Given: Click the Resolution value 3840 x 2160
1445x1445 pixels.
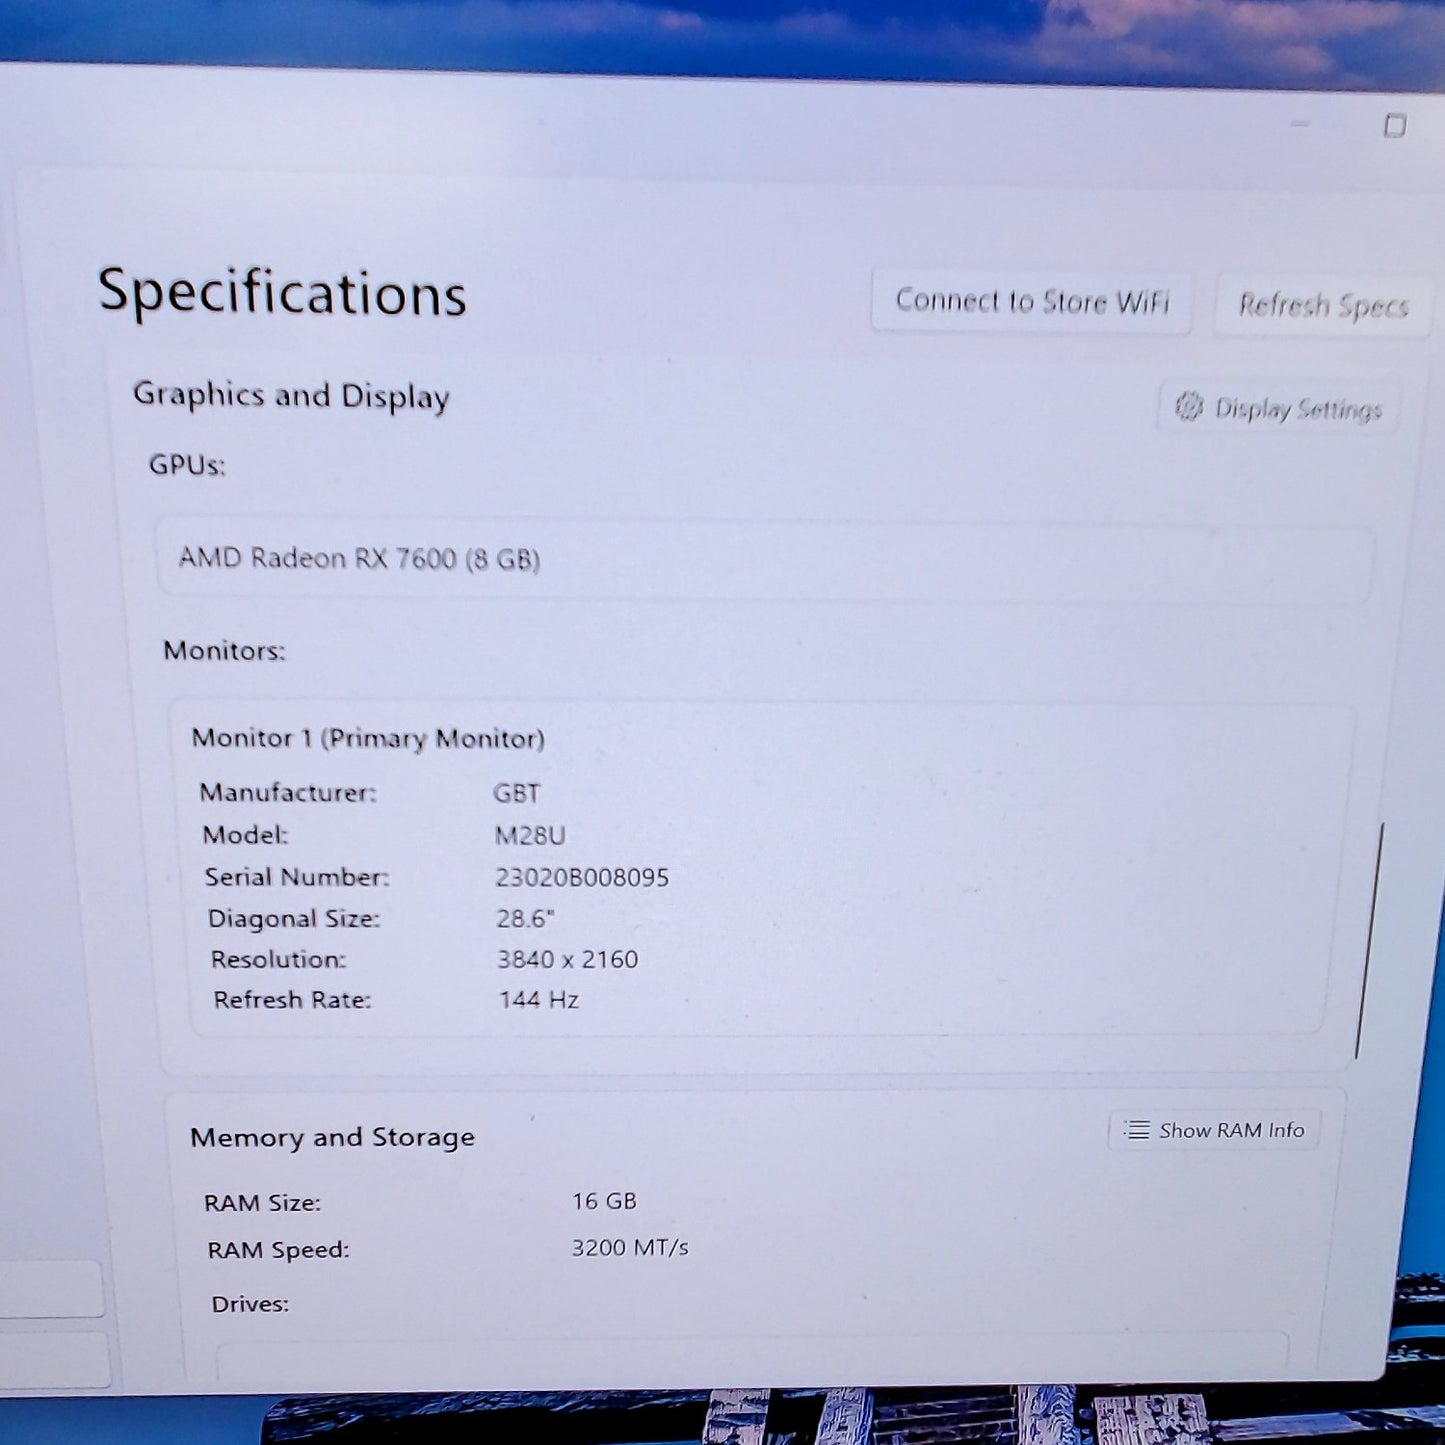Looking at the screenshot, I should (567, 960).
